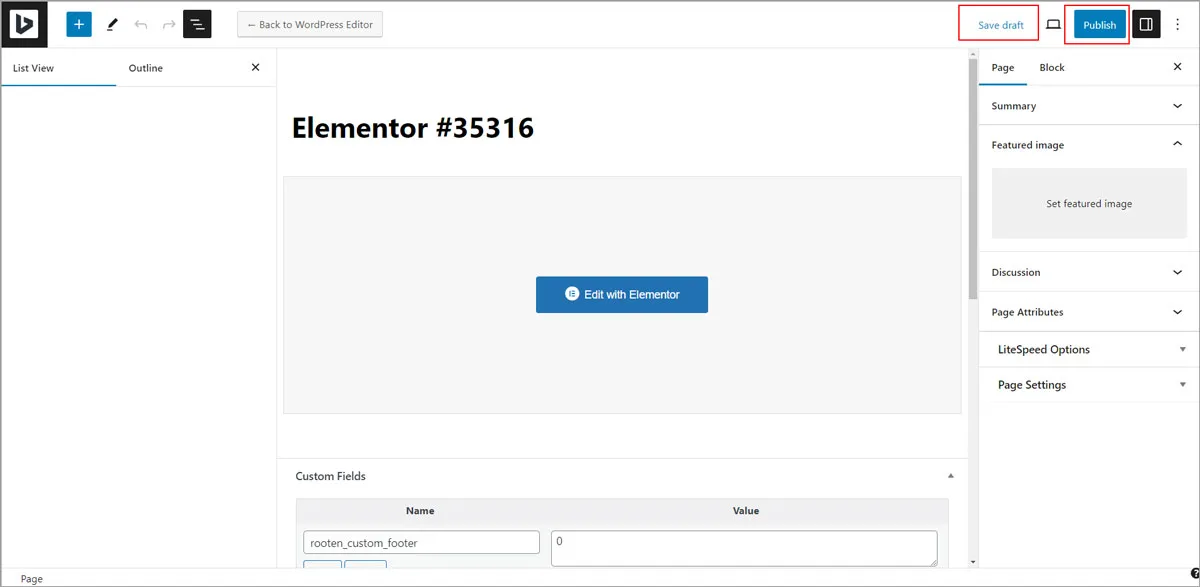This screenshot has height=587, width=1200.
Task: Select the Page tab in settings sidebar
Action: (1003, 67)
